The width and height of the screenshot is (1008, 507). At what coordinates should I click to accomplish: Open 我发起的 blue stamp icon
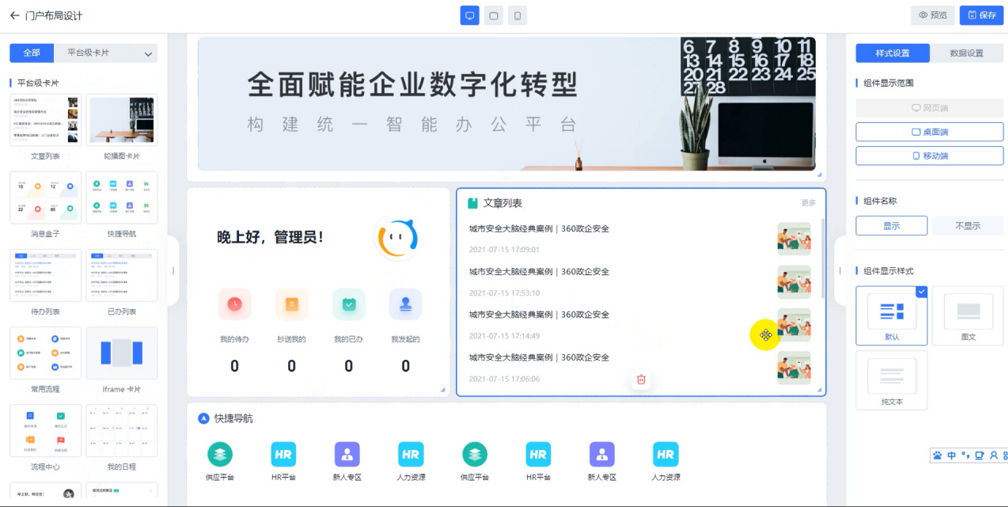(406, 305)
